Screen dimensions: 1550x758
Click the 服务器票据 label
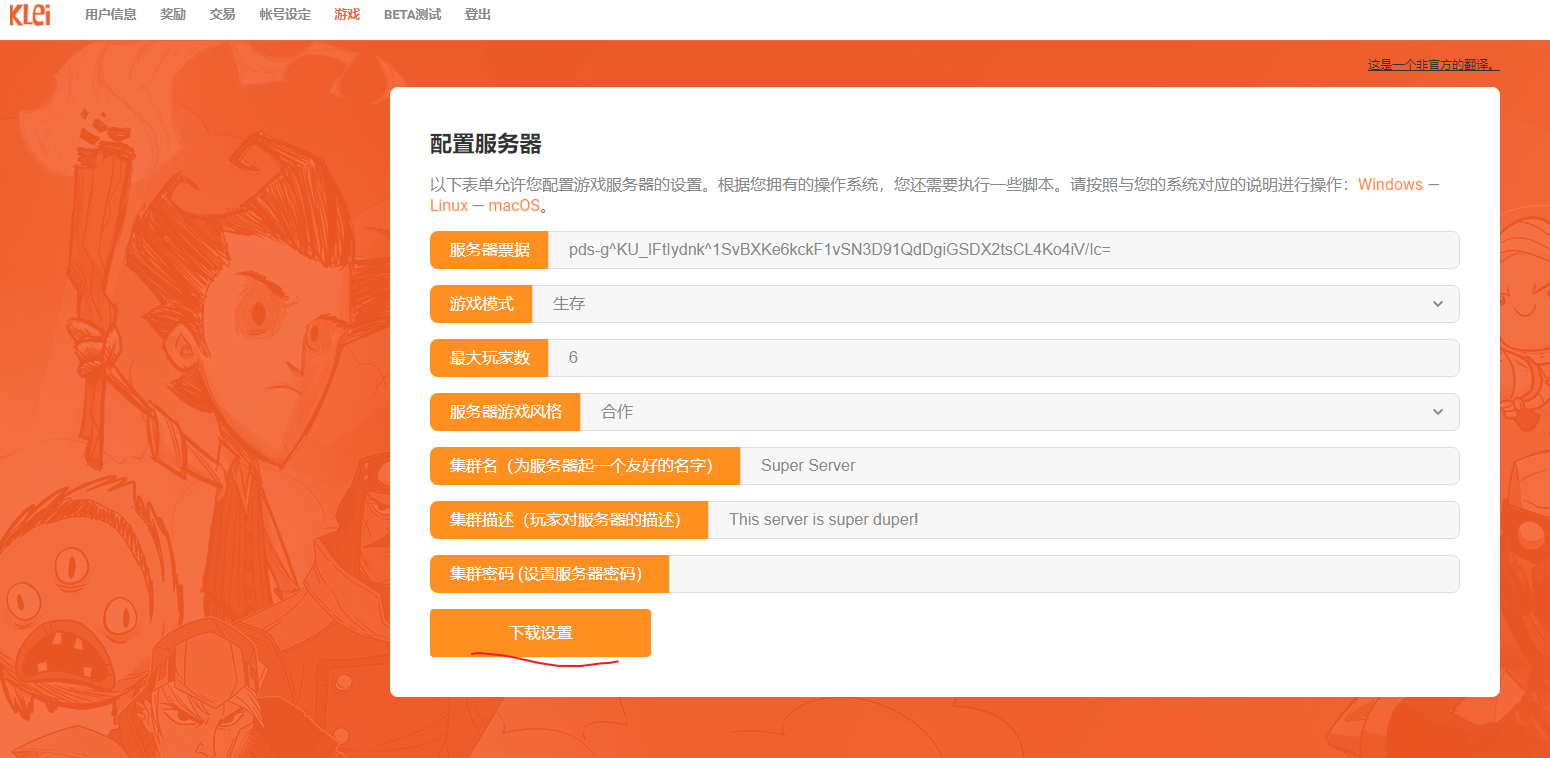[x=489, y=250]
